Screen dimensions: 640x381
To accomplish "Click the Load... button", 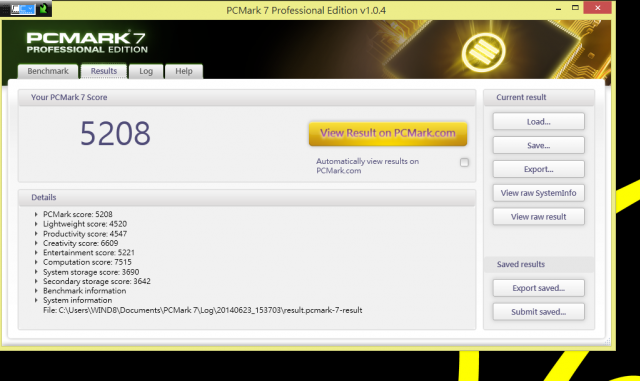I will pos(538,122).
